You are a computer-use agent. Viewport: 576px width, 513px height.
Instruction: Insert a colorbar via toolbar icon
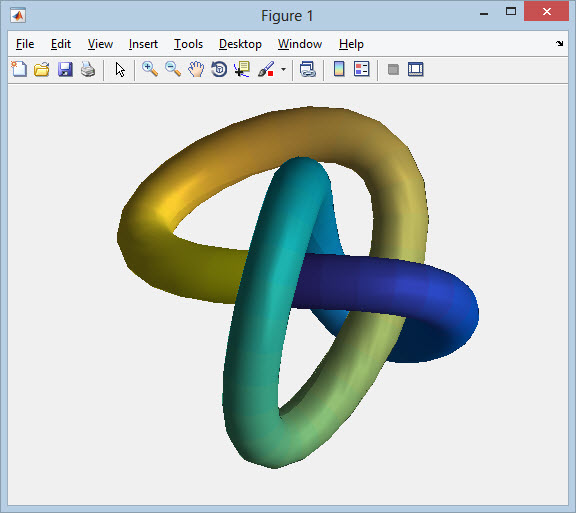coord(339,69)
